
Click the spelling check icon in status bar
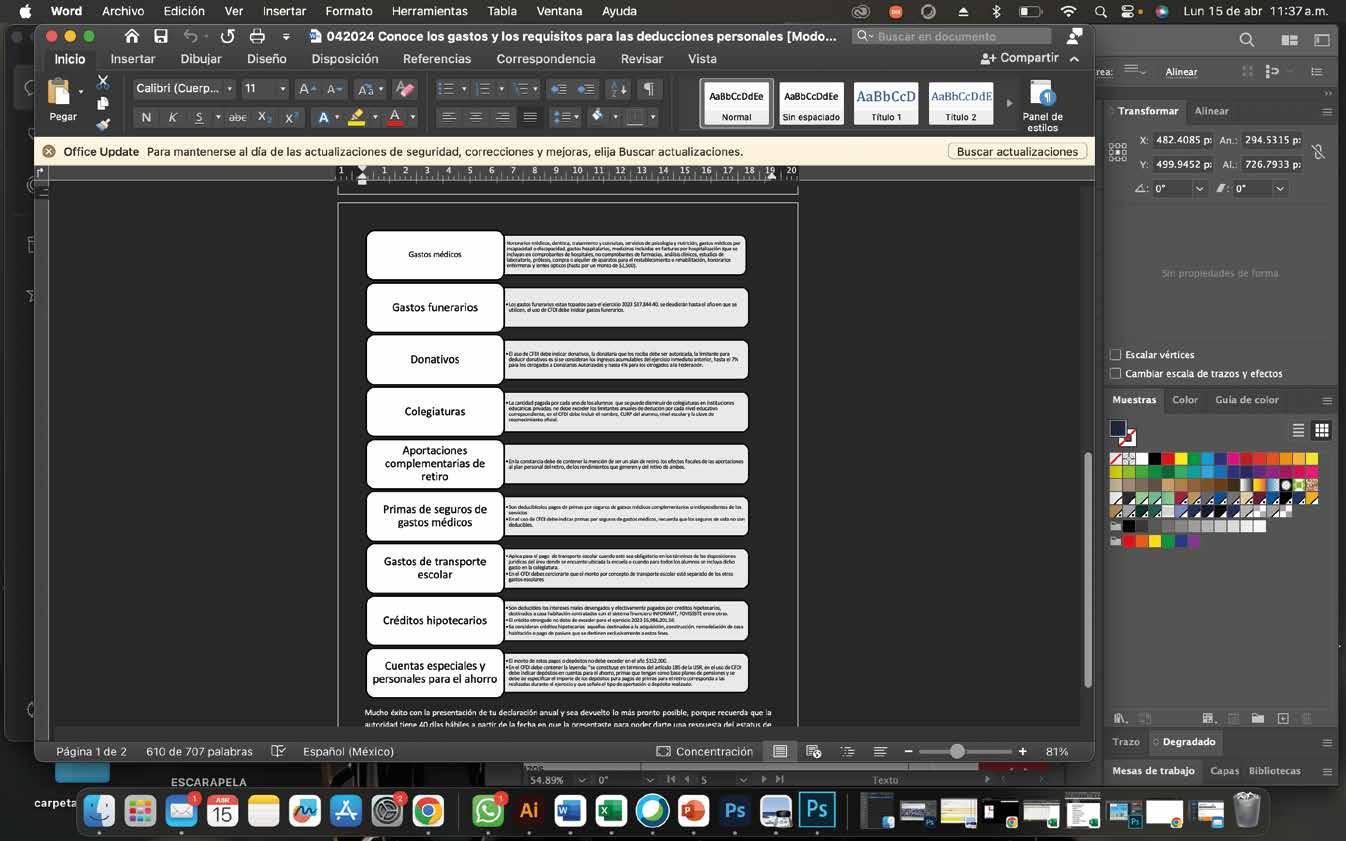click(x=279, y=751)
